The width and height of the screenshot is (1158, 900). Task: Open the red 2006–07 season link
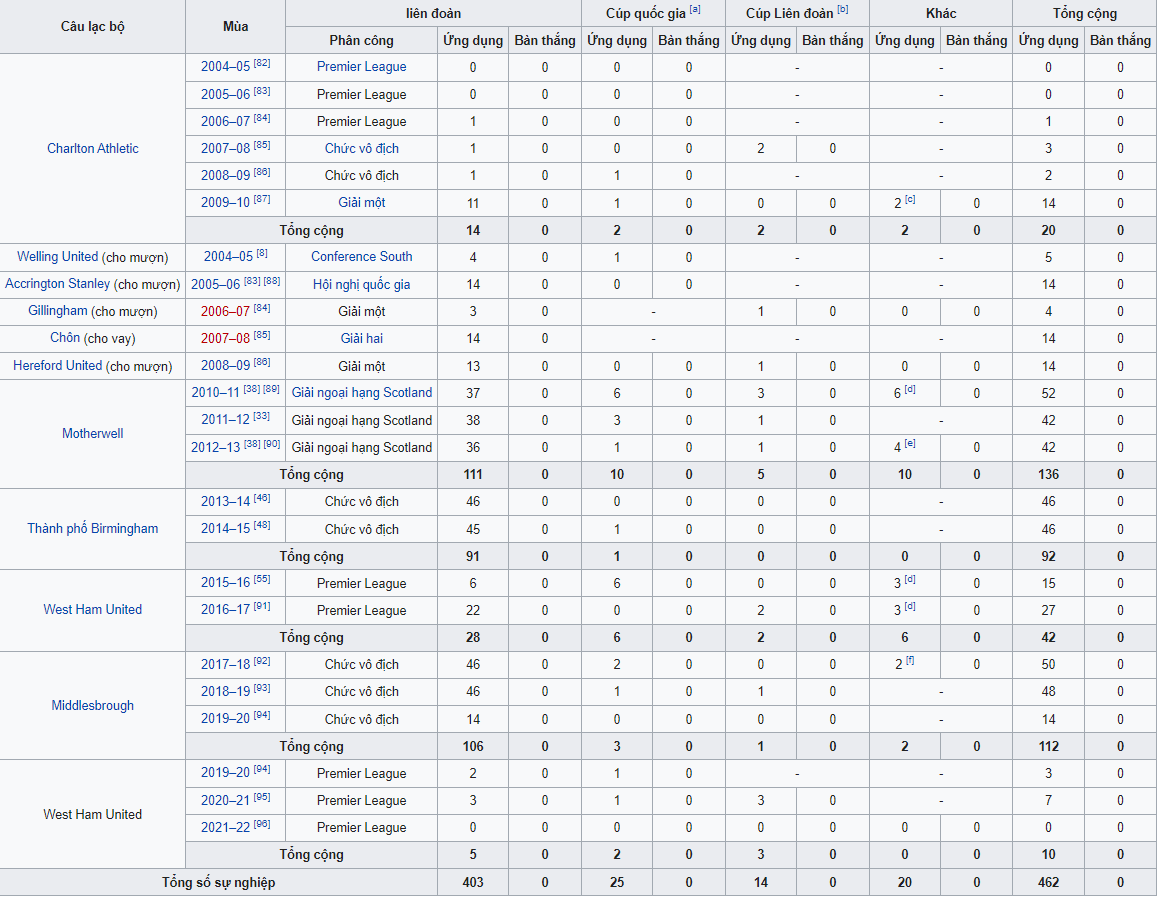pos(225,312)
